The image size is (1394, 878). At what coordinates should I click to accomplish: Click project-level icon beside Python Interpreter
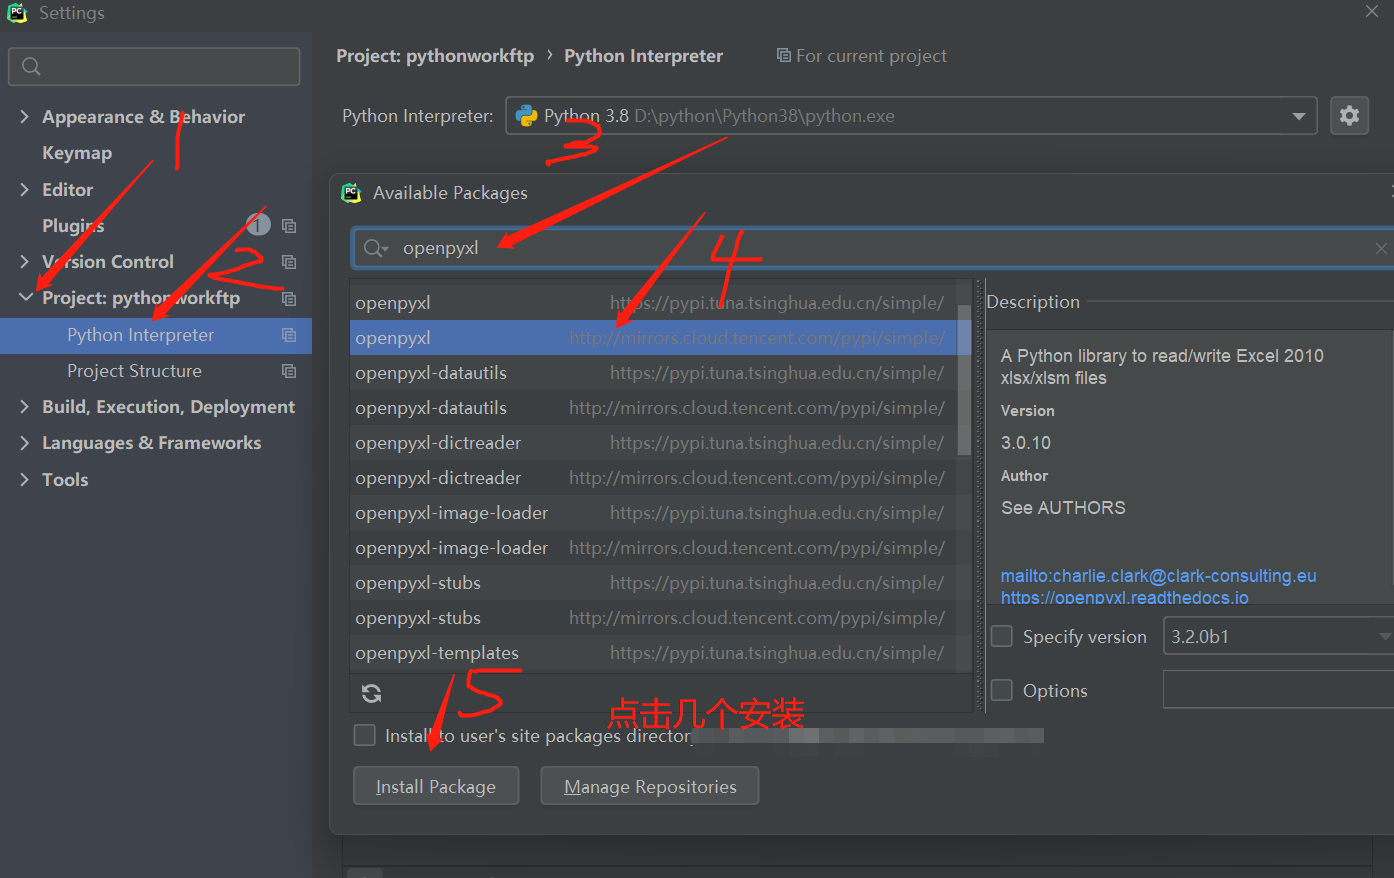tap(289, 335)
